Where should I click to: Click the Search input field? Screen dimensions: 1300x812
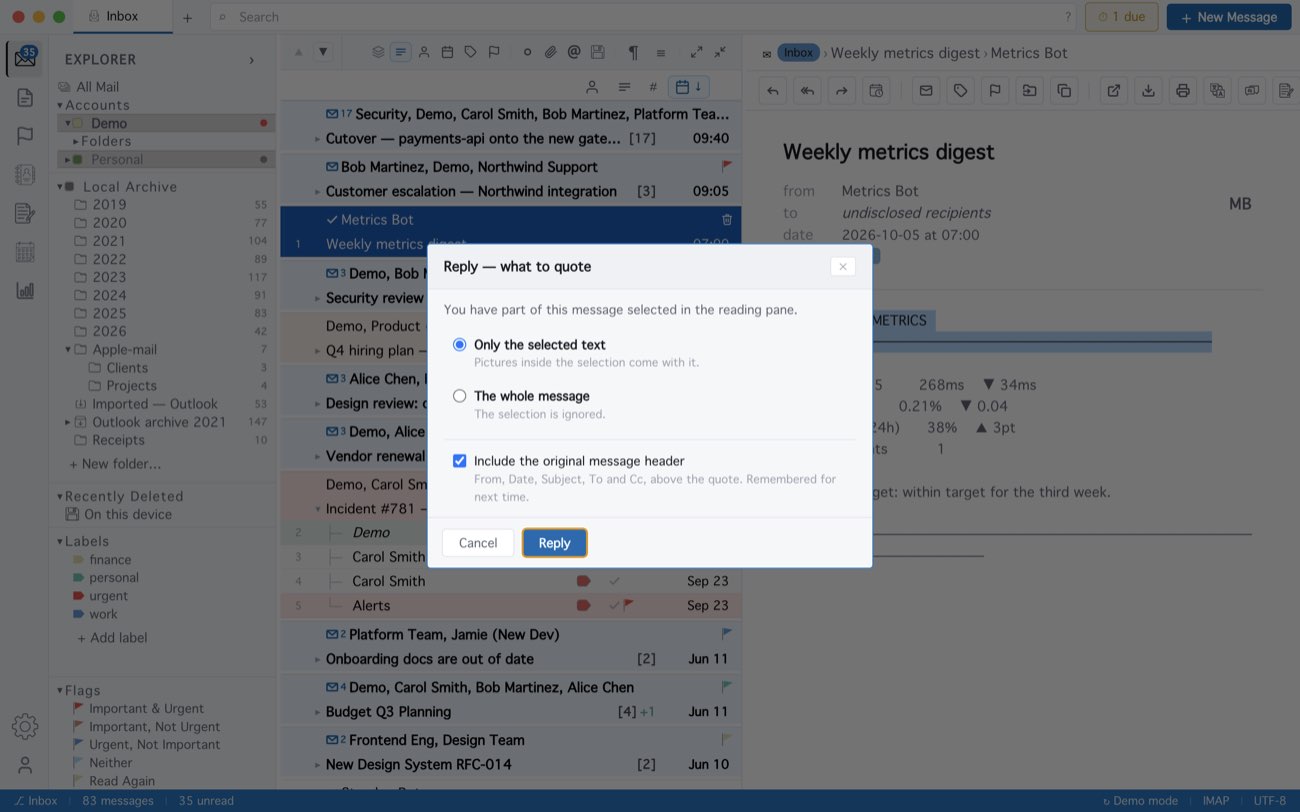645,17
